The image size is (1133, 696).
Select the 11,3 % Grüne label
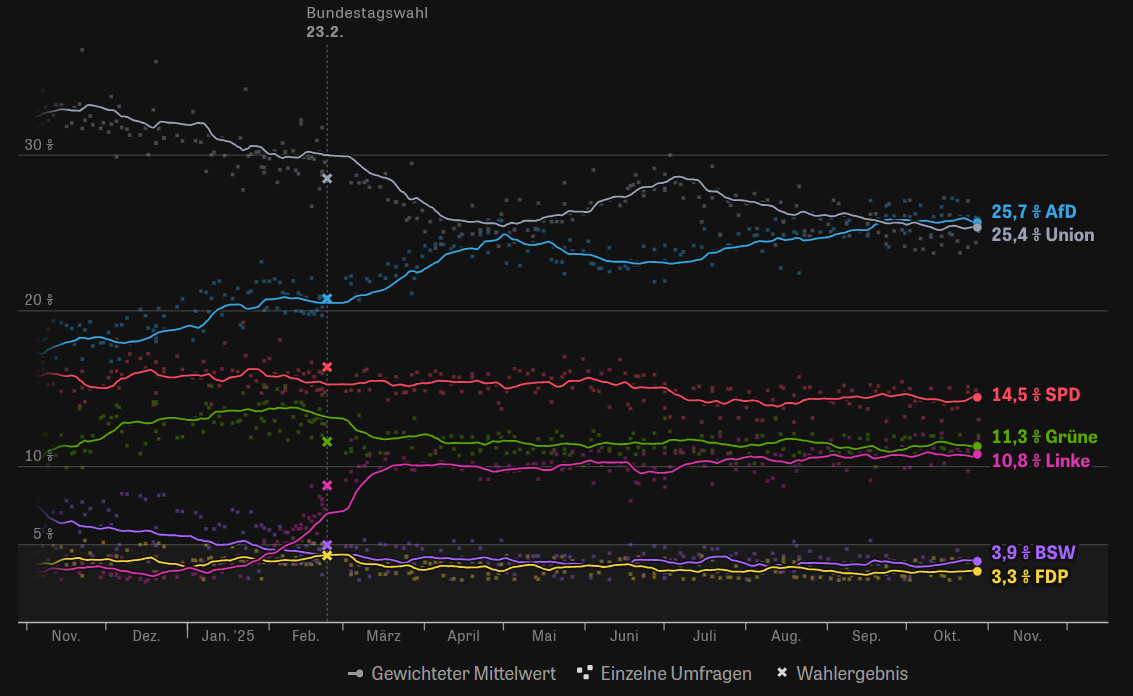[x=1044, y=437]
